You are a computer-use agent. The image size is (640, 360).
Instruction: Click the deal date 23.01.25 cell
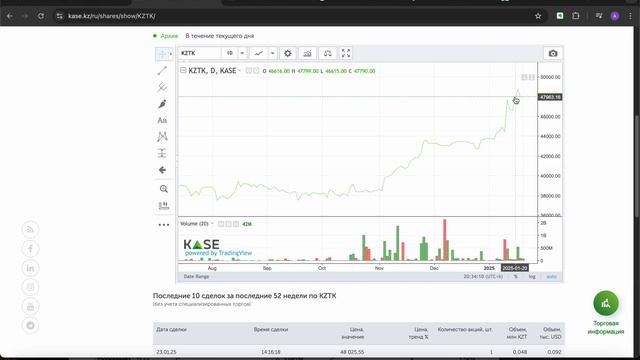click(x=166, y=352)
